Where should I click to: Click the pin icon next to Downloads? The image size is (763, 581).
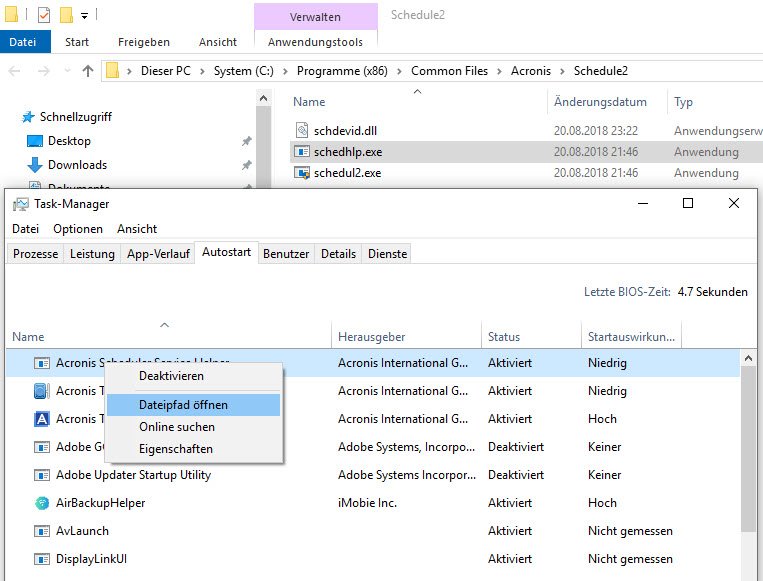247,165
